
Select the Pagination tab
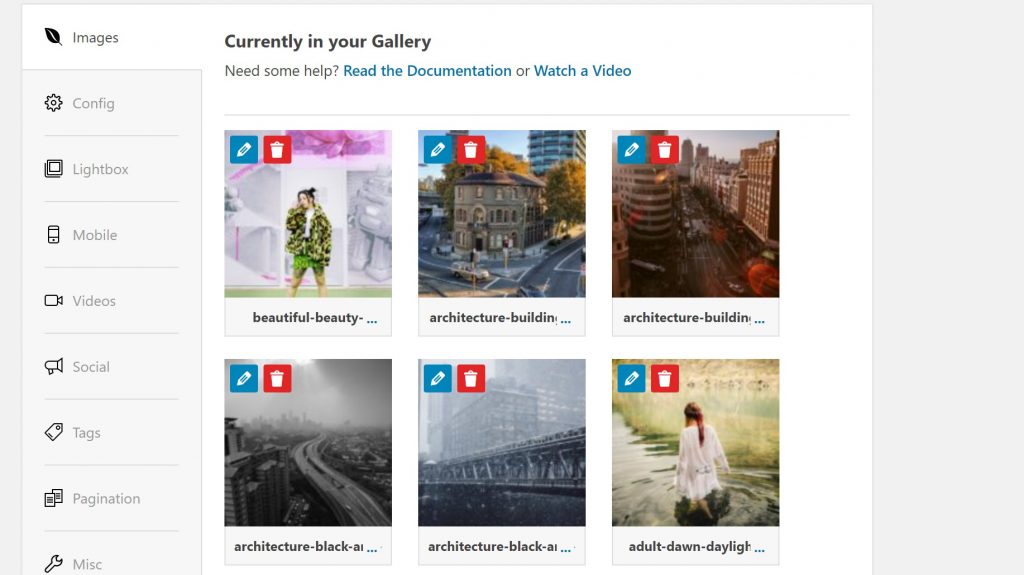[x=106, y=499]
